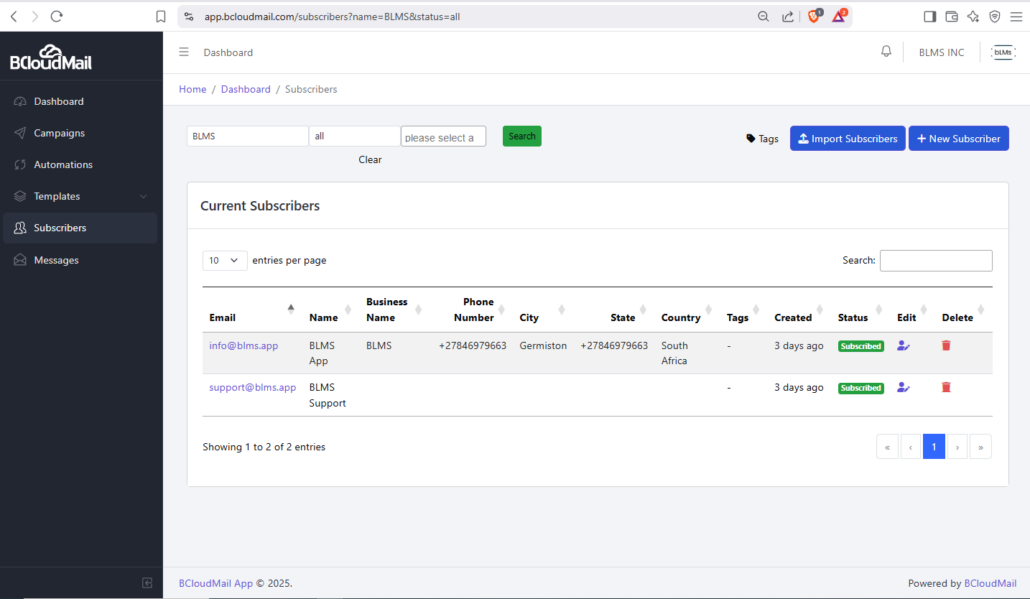Sort table by Created column
Viewport: 1030px width, 599px height.
point(799,309)
